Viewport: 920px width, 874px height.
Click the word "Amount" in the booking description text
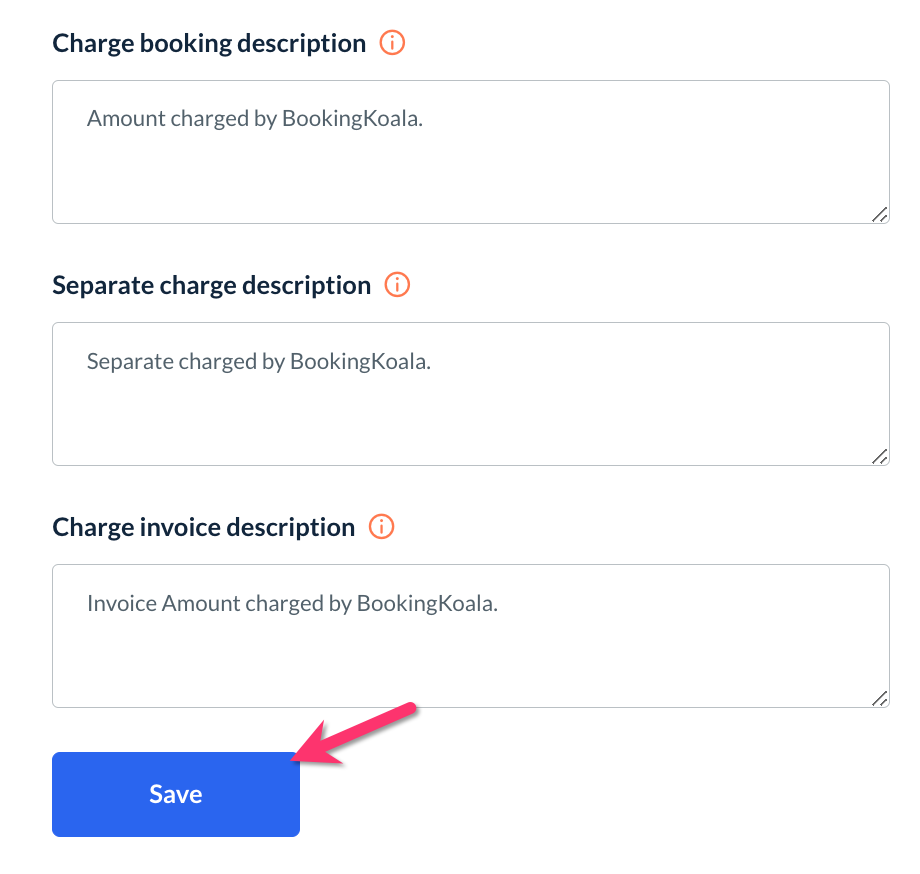pos(126,118)
